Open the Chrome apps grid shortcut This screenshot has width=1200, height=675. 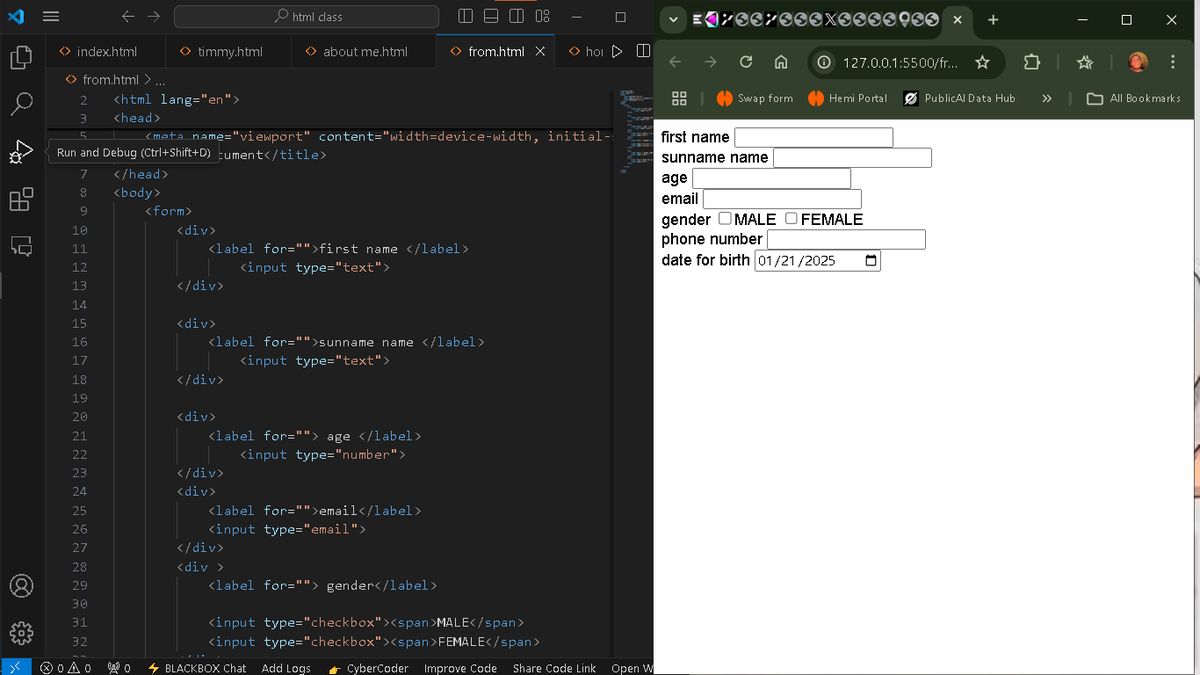click(678, 98)
